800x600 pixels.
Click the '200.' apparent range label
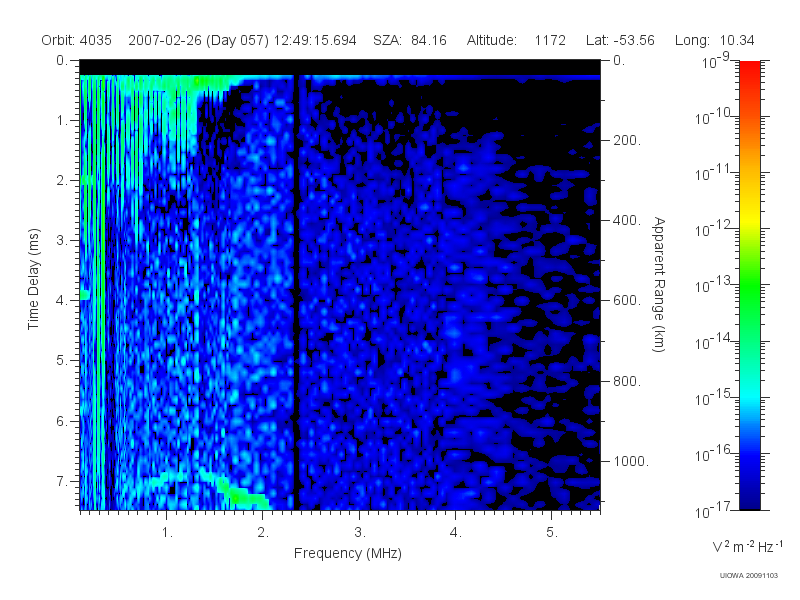[x=627, y=140]
